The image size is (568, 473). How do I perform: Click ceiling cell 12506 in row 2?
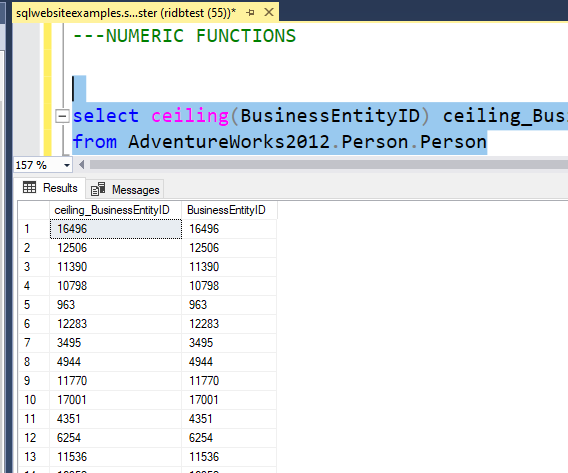coord(116,248)
